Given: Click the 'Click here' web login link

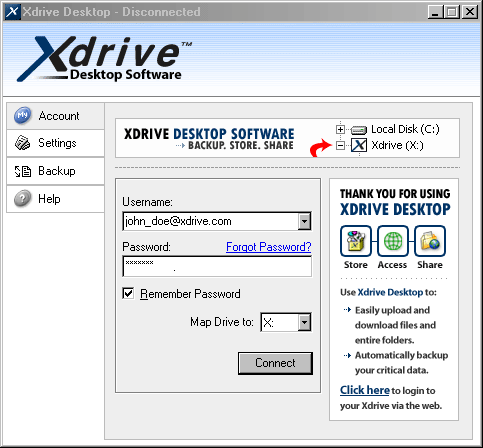Looking at the screenshot, I should [x=365, y=390].
